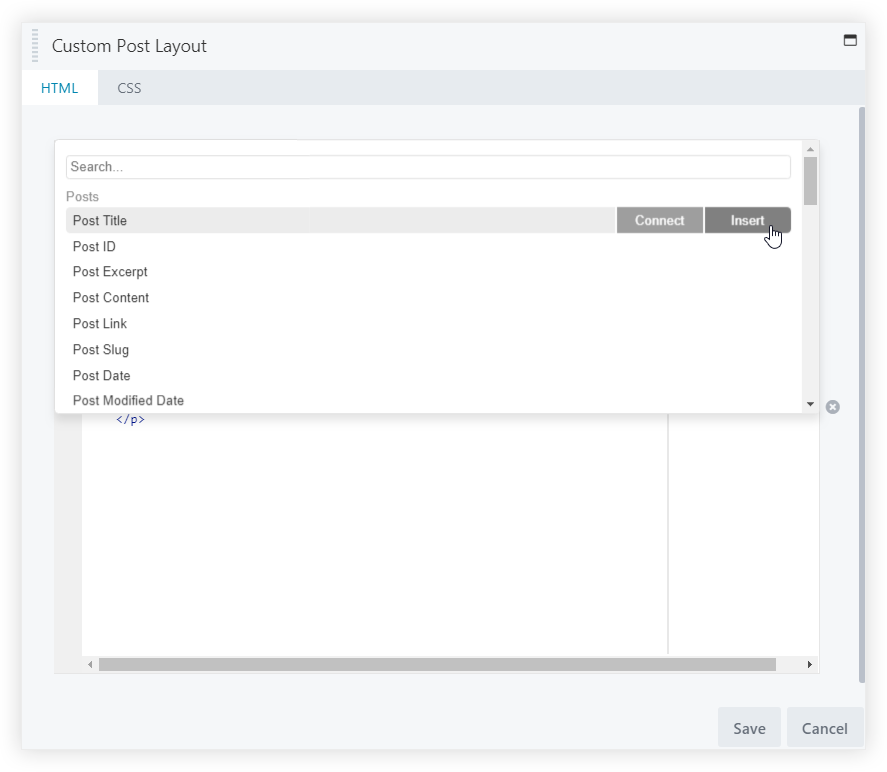Select Post Excerpt from the list

coord(110,272)
